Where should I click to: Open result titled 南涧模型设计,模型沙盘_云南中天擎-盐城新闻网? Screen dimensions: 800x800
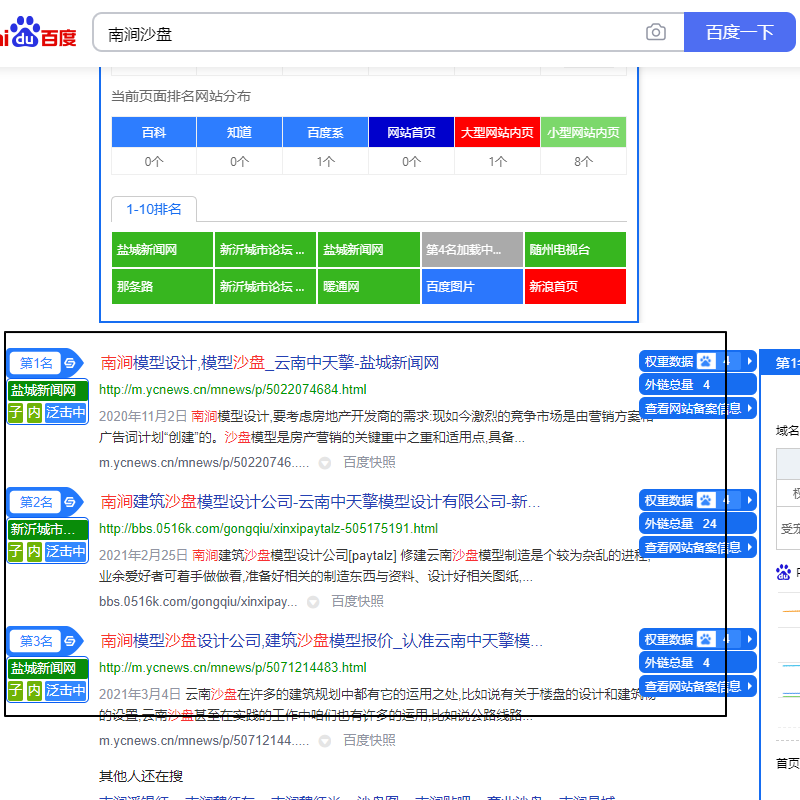(269, 363)
